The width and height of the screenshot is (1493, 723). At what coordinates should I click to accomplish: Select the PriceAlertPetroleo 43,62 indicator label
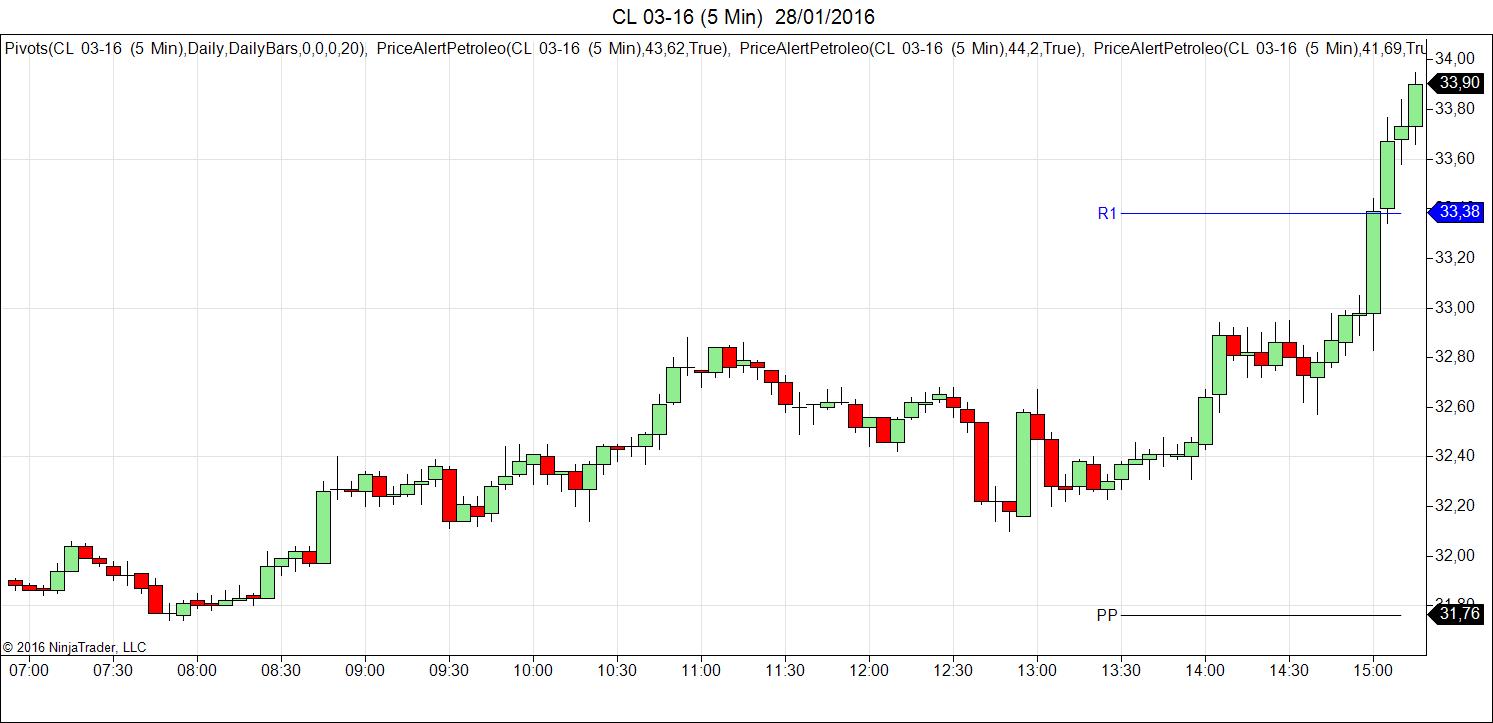click(553, 48)
